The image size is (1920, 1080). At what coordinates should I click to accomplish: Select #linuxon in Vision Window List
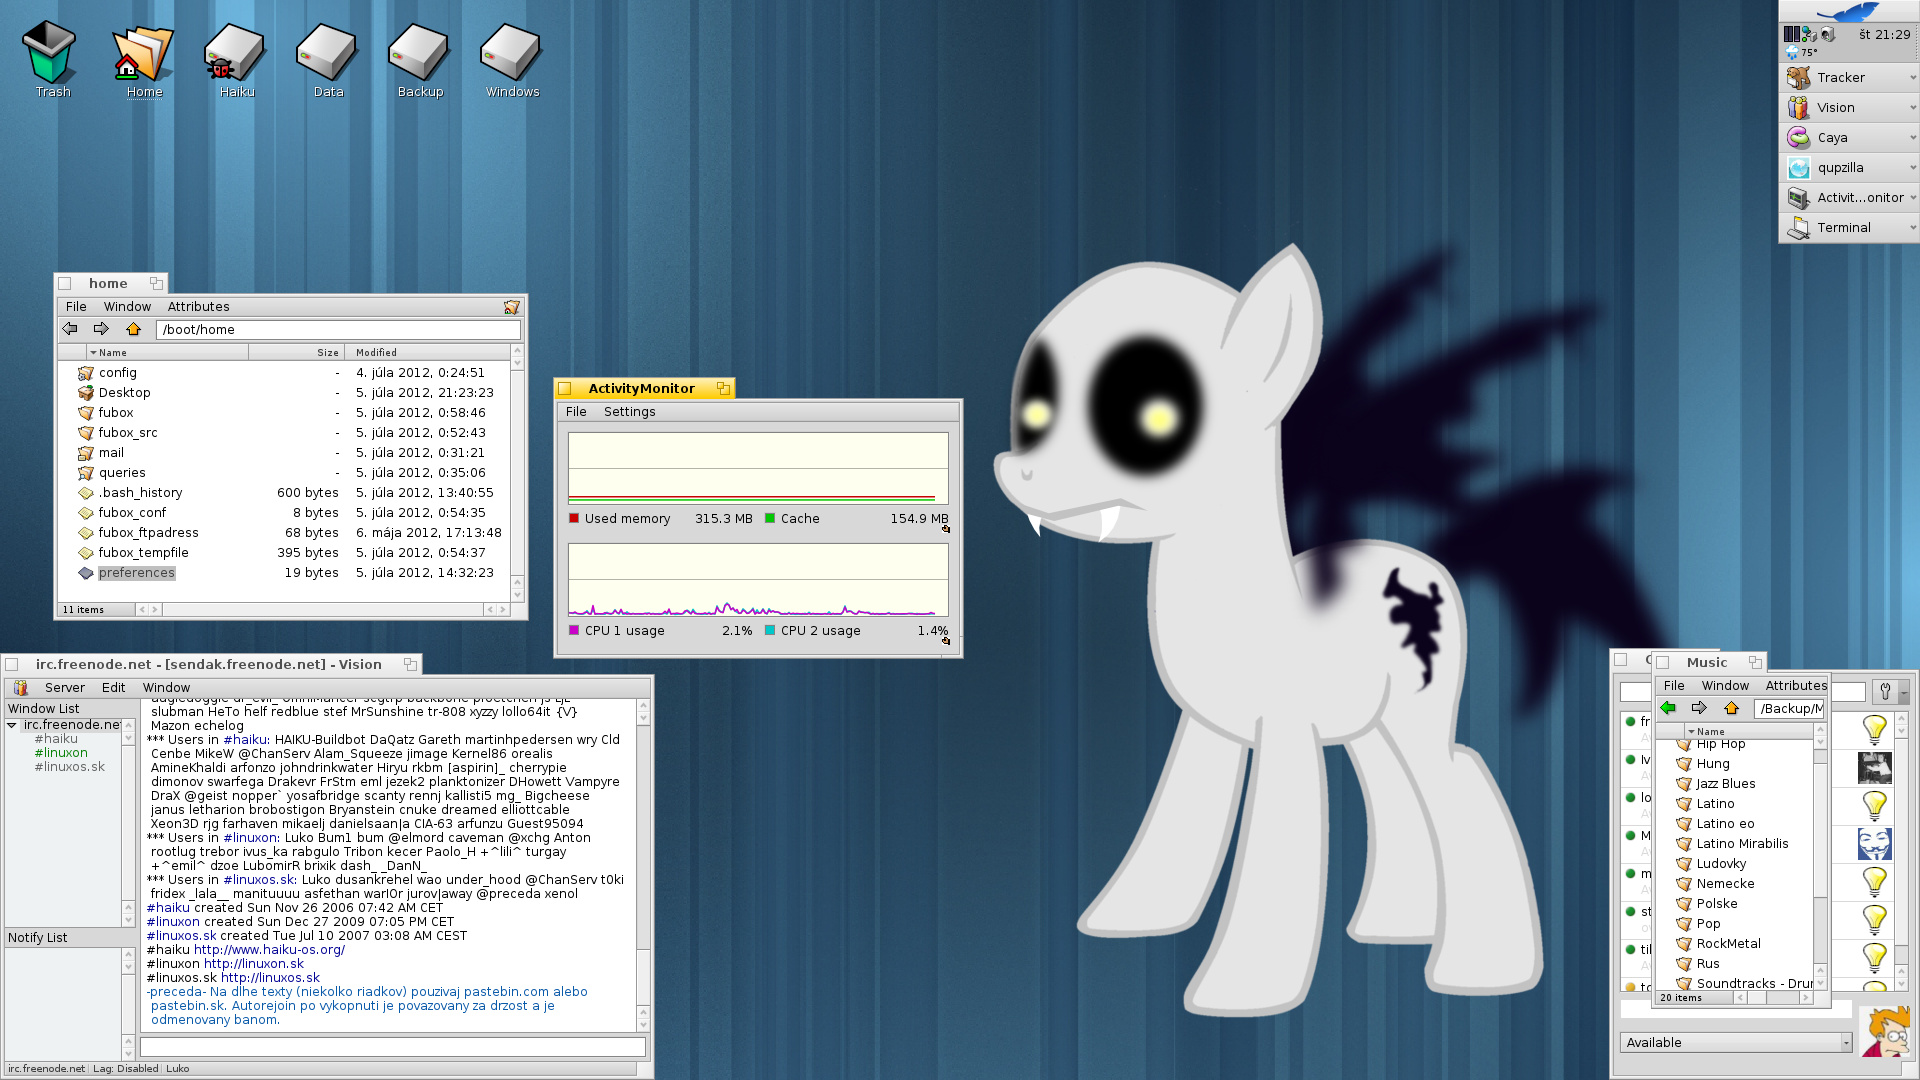point(61,753)
